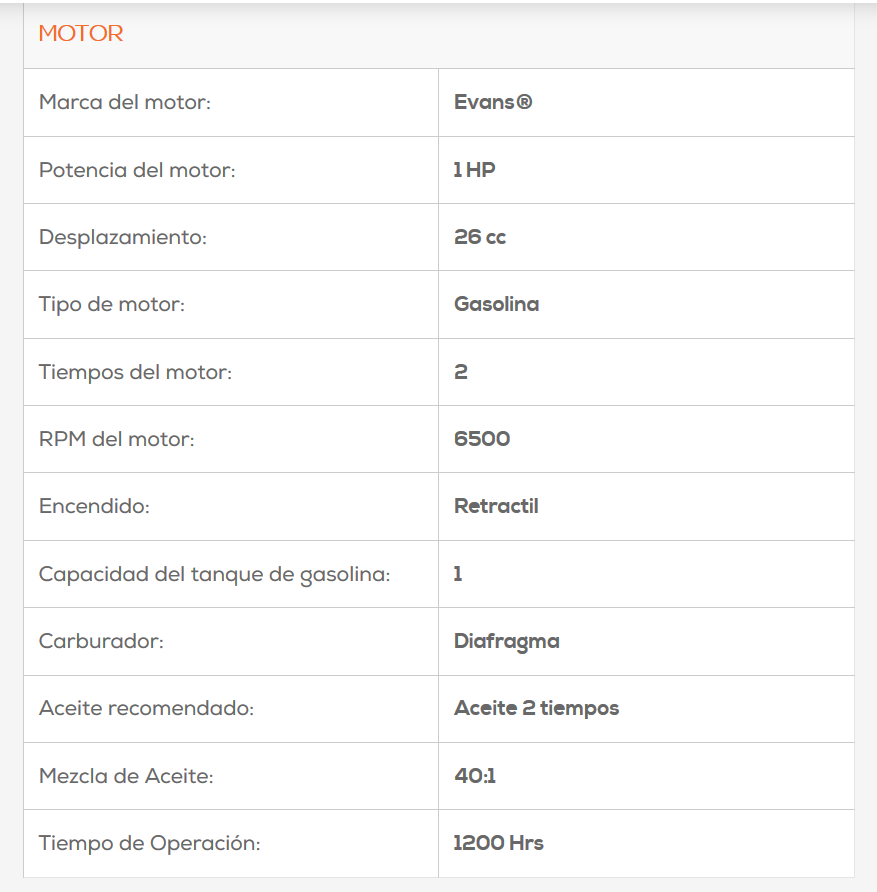Select the 'Diafragma' carburetor value
Image resolution: width=877 pixels, height=892 pixels.
tap(506, 641)
